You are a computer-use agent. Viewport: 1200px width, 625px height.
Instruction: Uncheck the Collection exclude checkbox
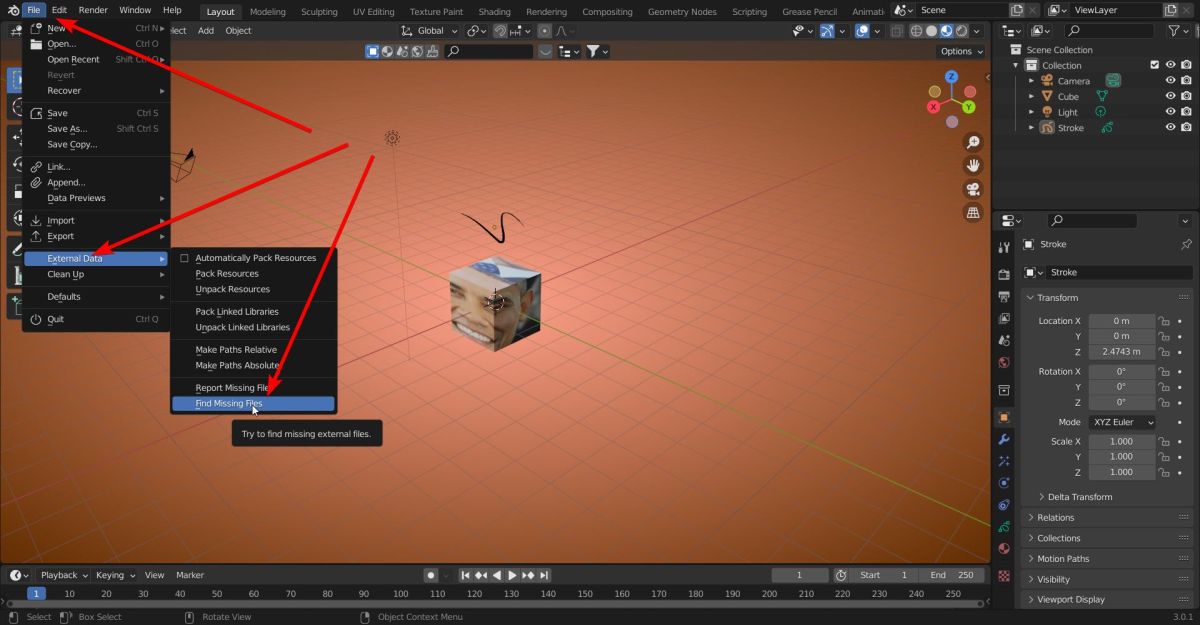[x=1155, y=65]
